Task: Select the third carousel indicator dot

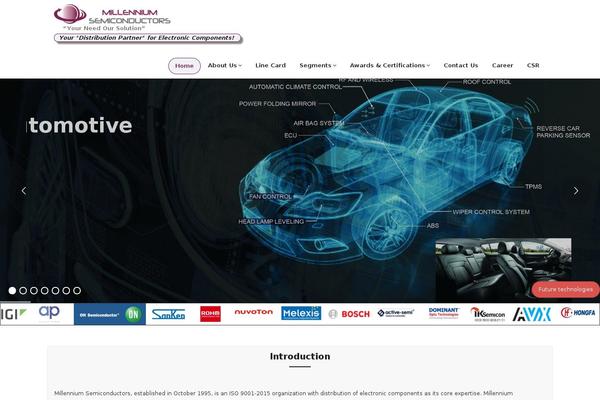Action: [x=34, y=291]
